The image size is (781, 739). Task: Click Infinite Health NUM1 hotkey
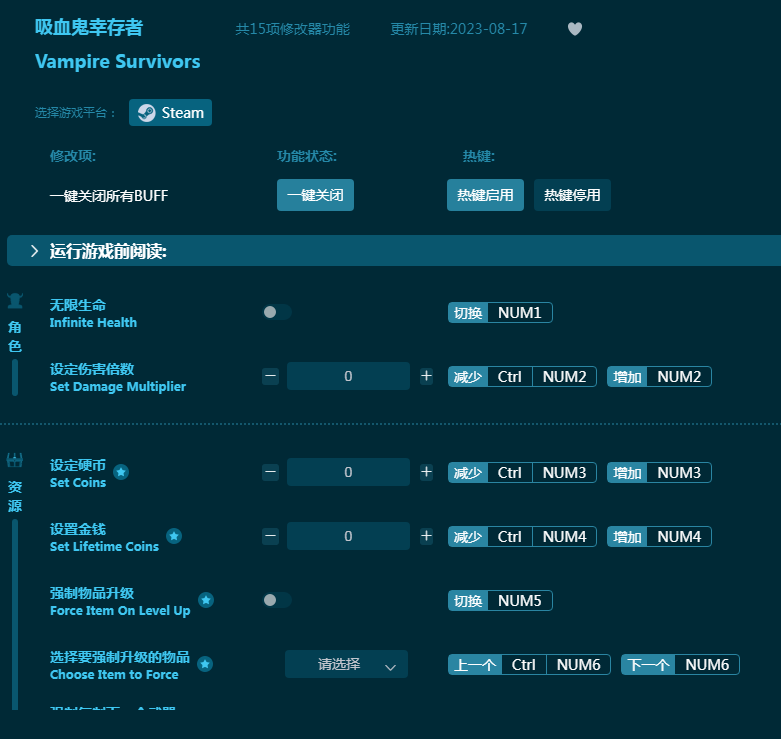coord(500,313)
